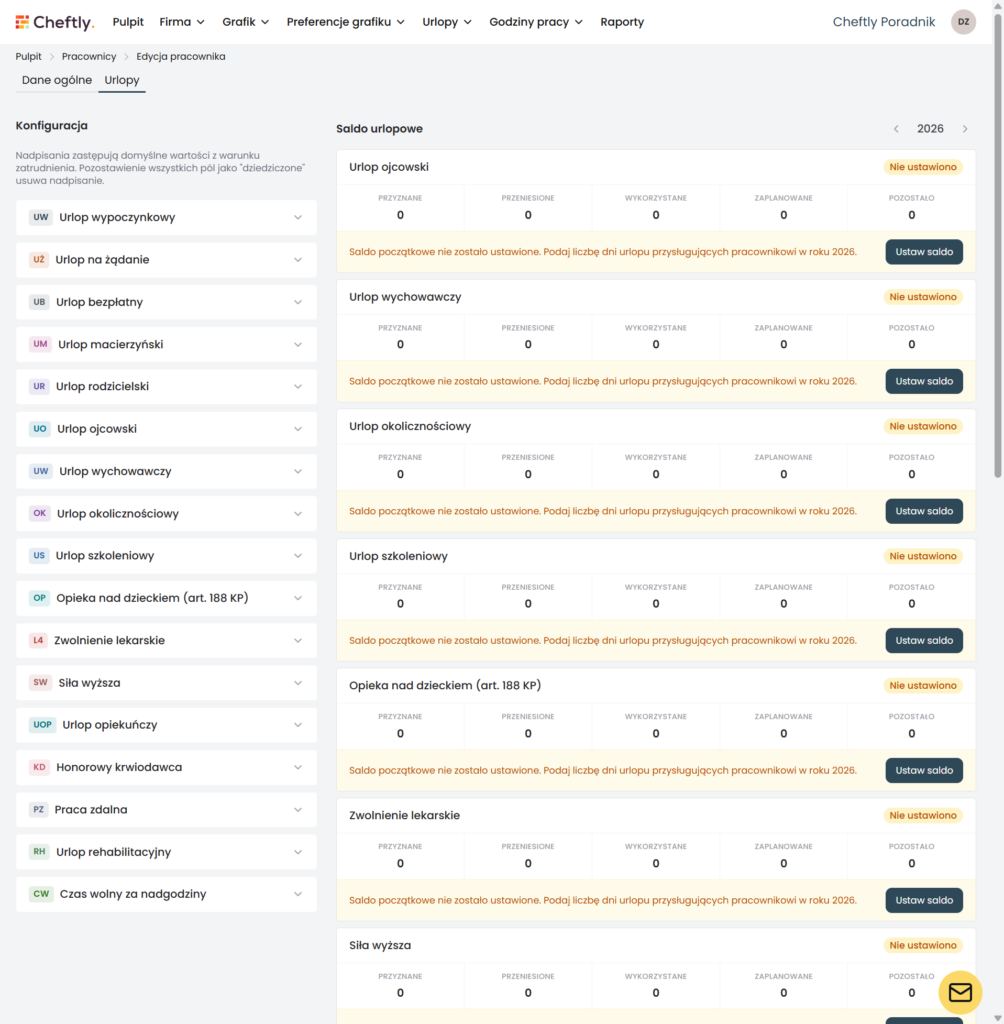1004x1024 pixels.
Task: Click the US badge icon
Action: 39,556
